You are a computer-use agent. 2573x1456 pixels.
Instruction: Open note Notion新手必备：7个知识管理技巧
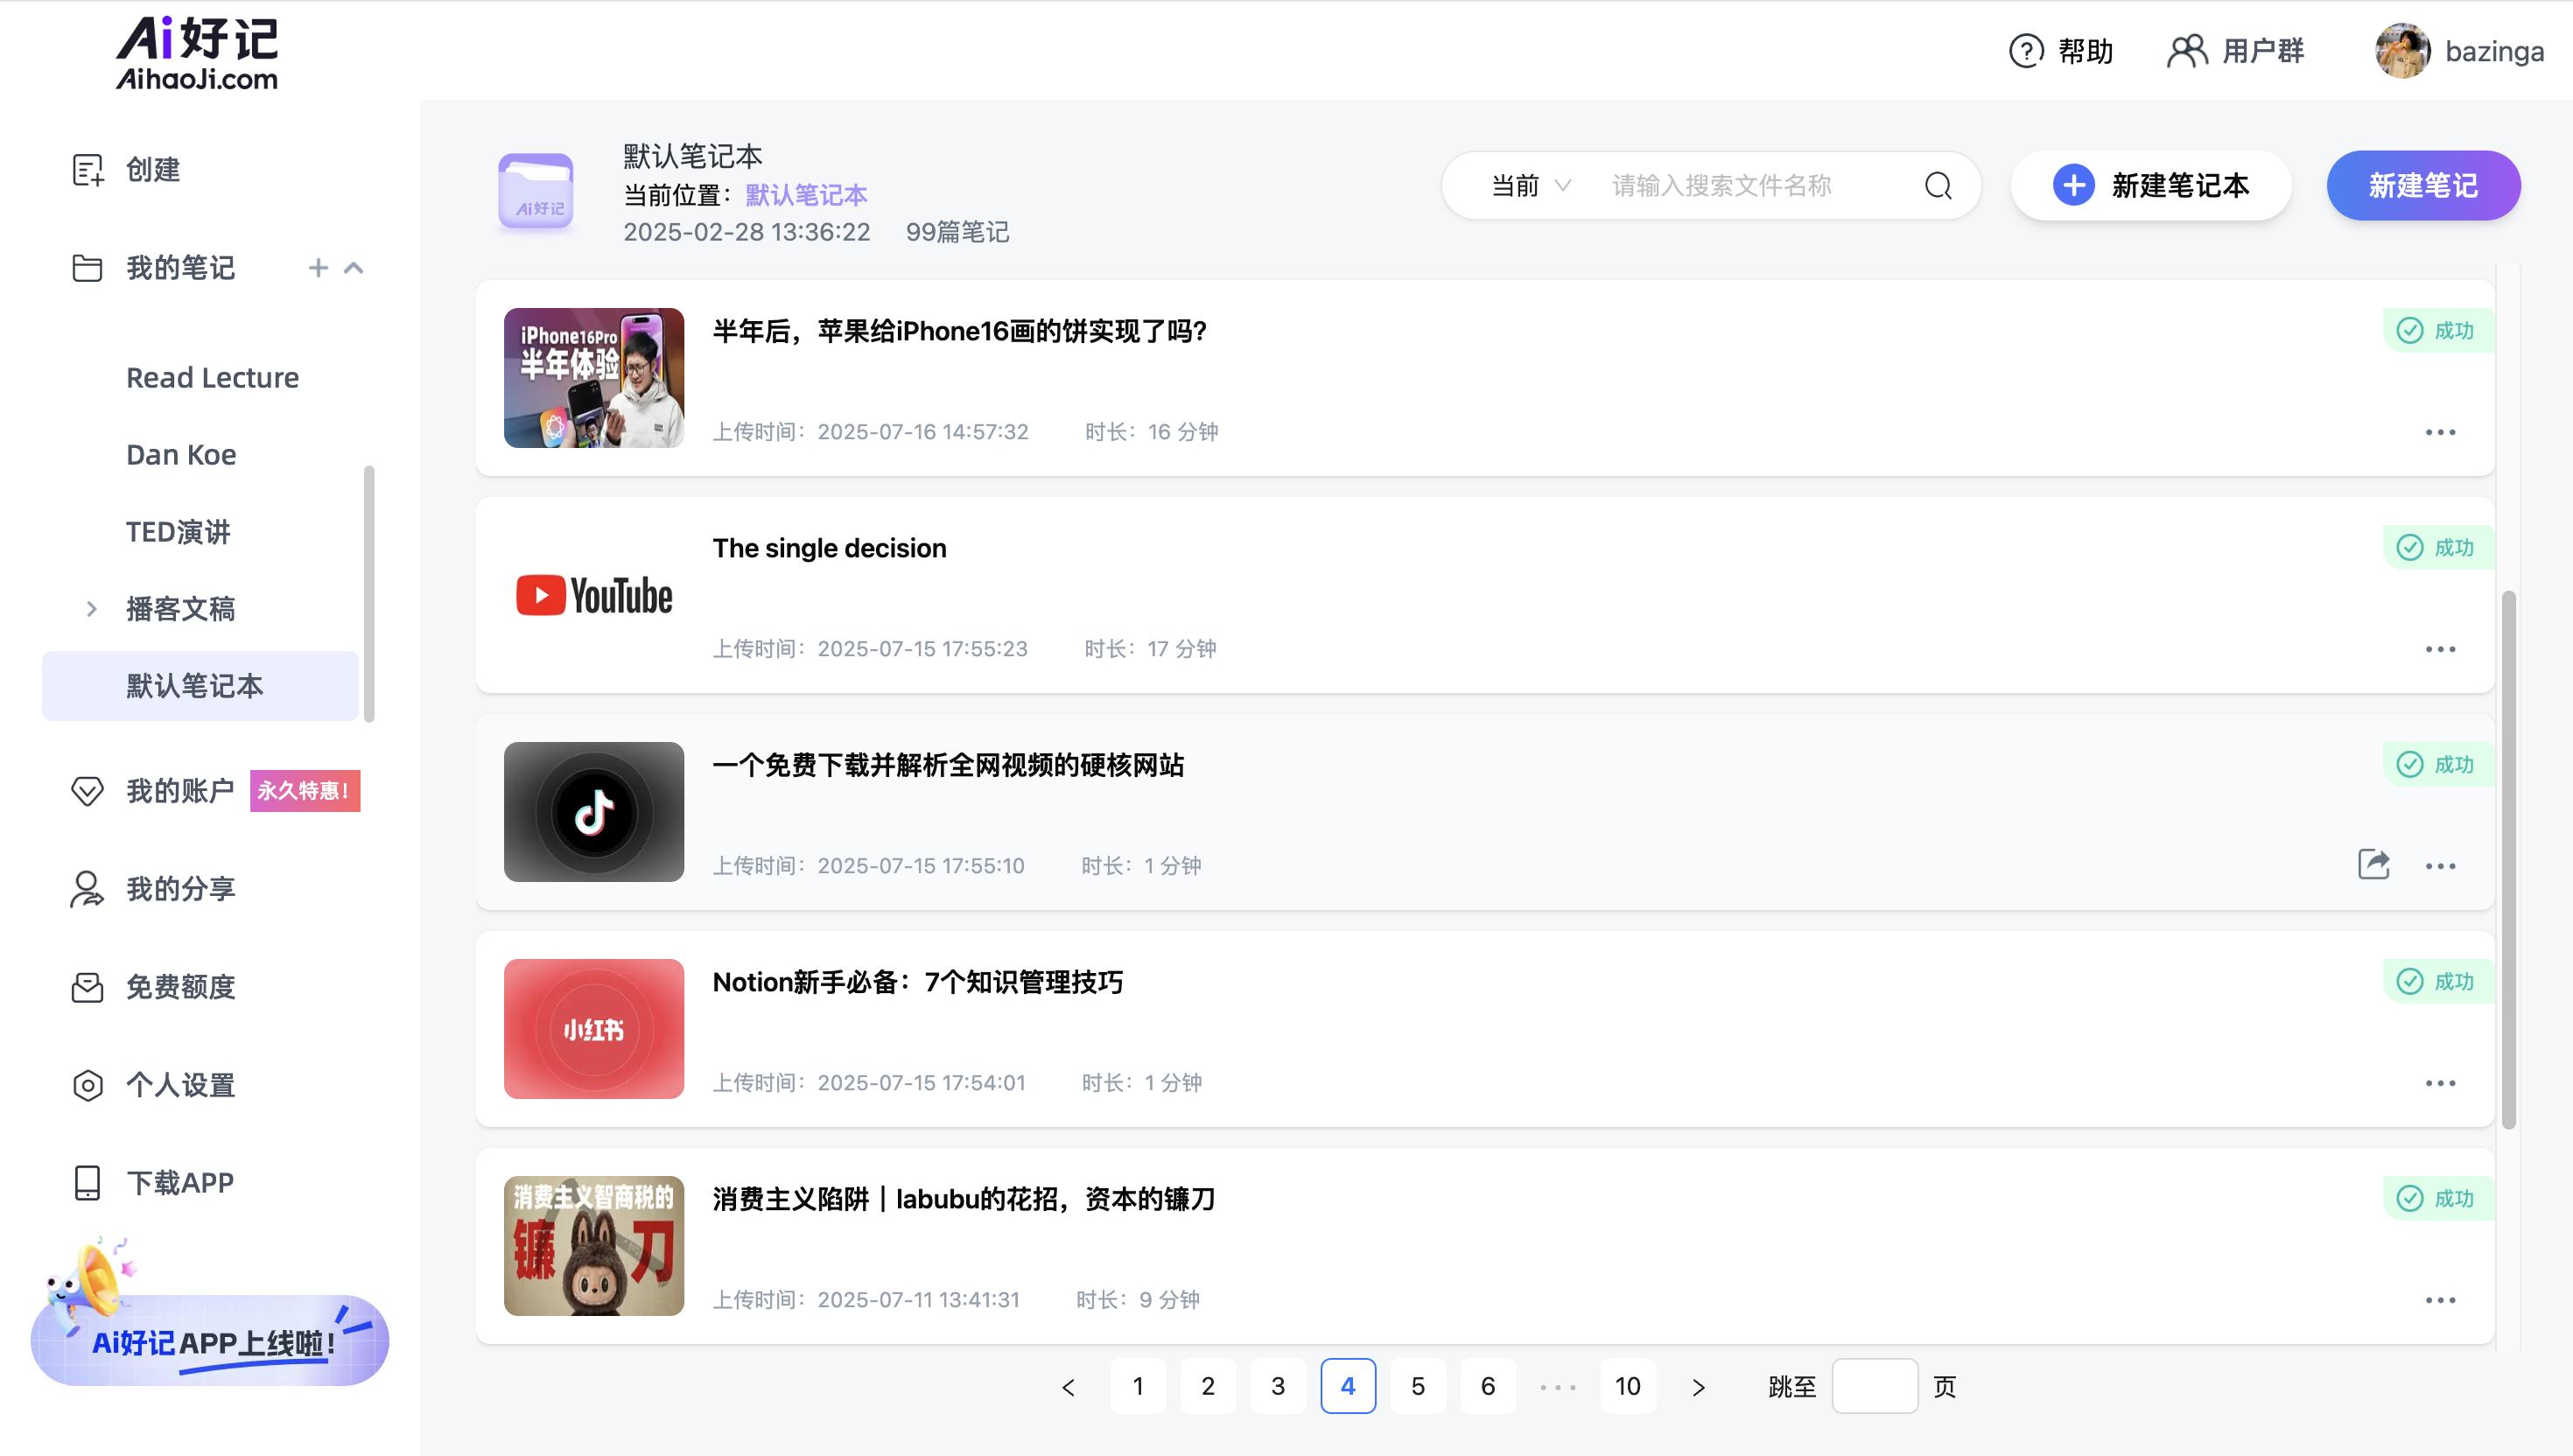[x=918, y=982]
